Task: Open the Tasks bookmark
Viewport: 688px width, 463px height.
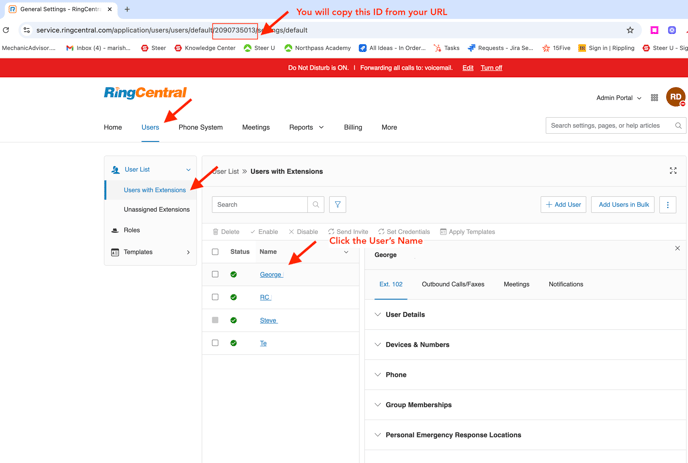Action: (x=447, y=48)
